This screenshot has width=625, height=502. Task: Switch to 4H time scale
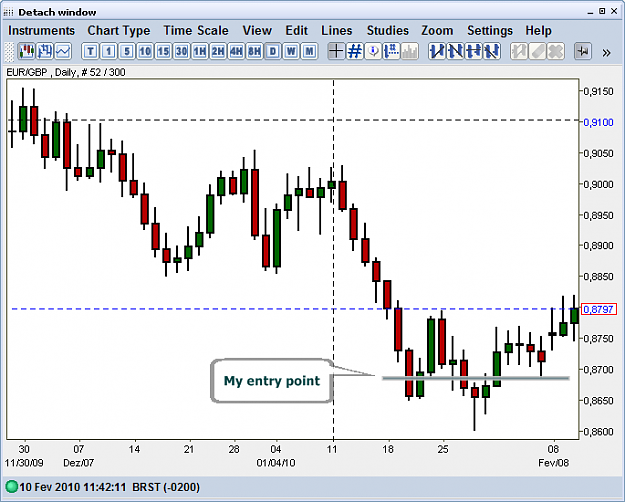point(236,51)
